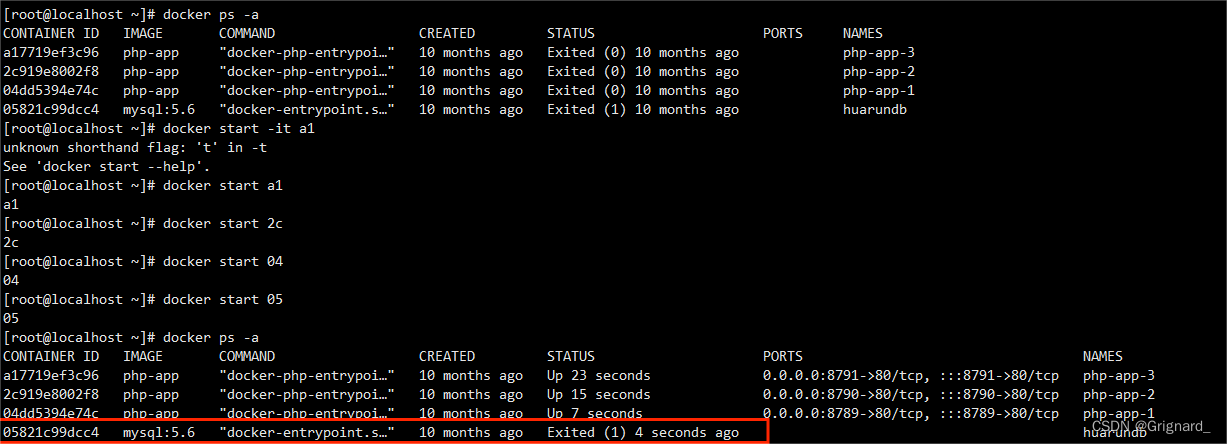The width and height of the screenshot is (1227, 444).
Task: Click 'docker-php-entrypoi…' command in the 'Up 23 seconds' row
Action: click(307, 375)
